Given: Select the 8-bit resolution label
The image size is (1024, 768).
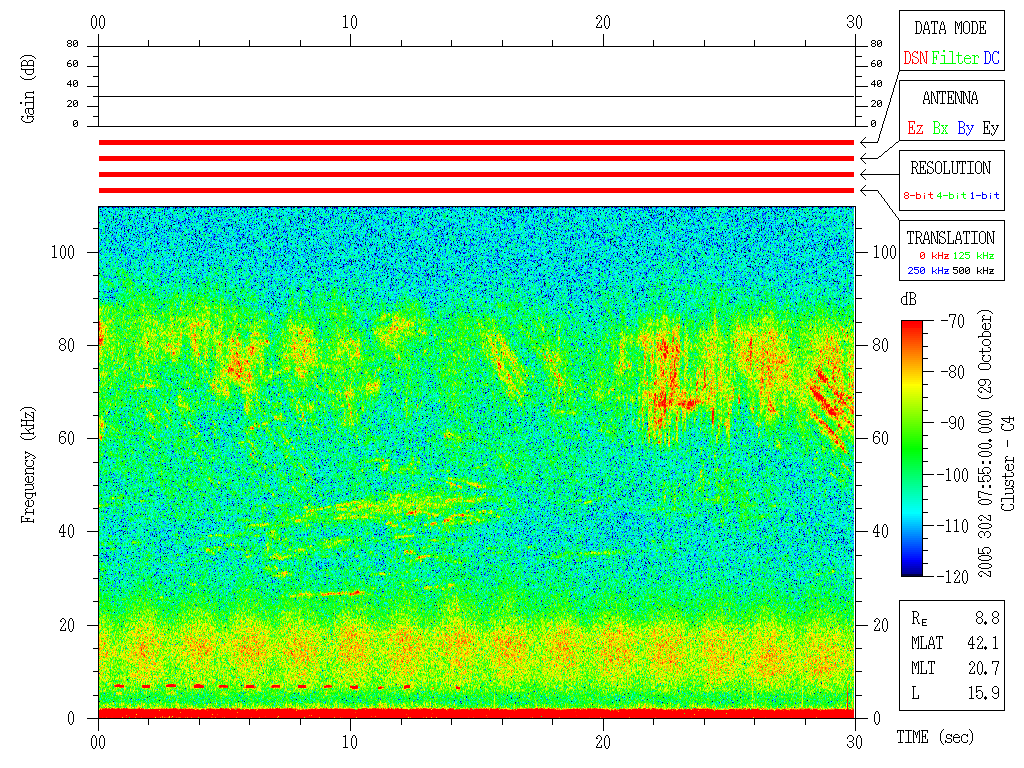Looking at the screenshot, I should tap(919, 196).
